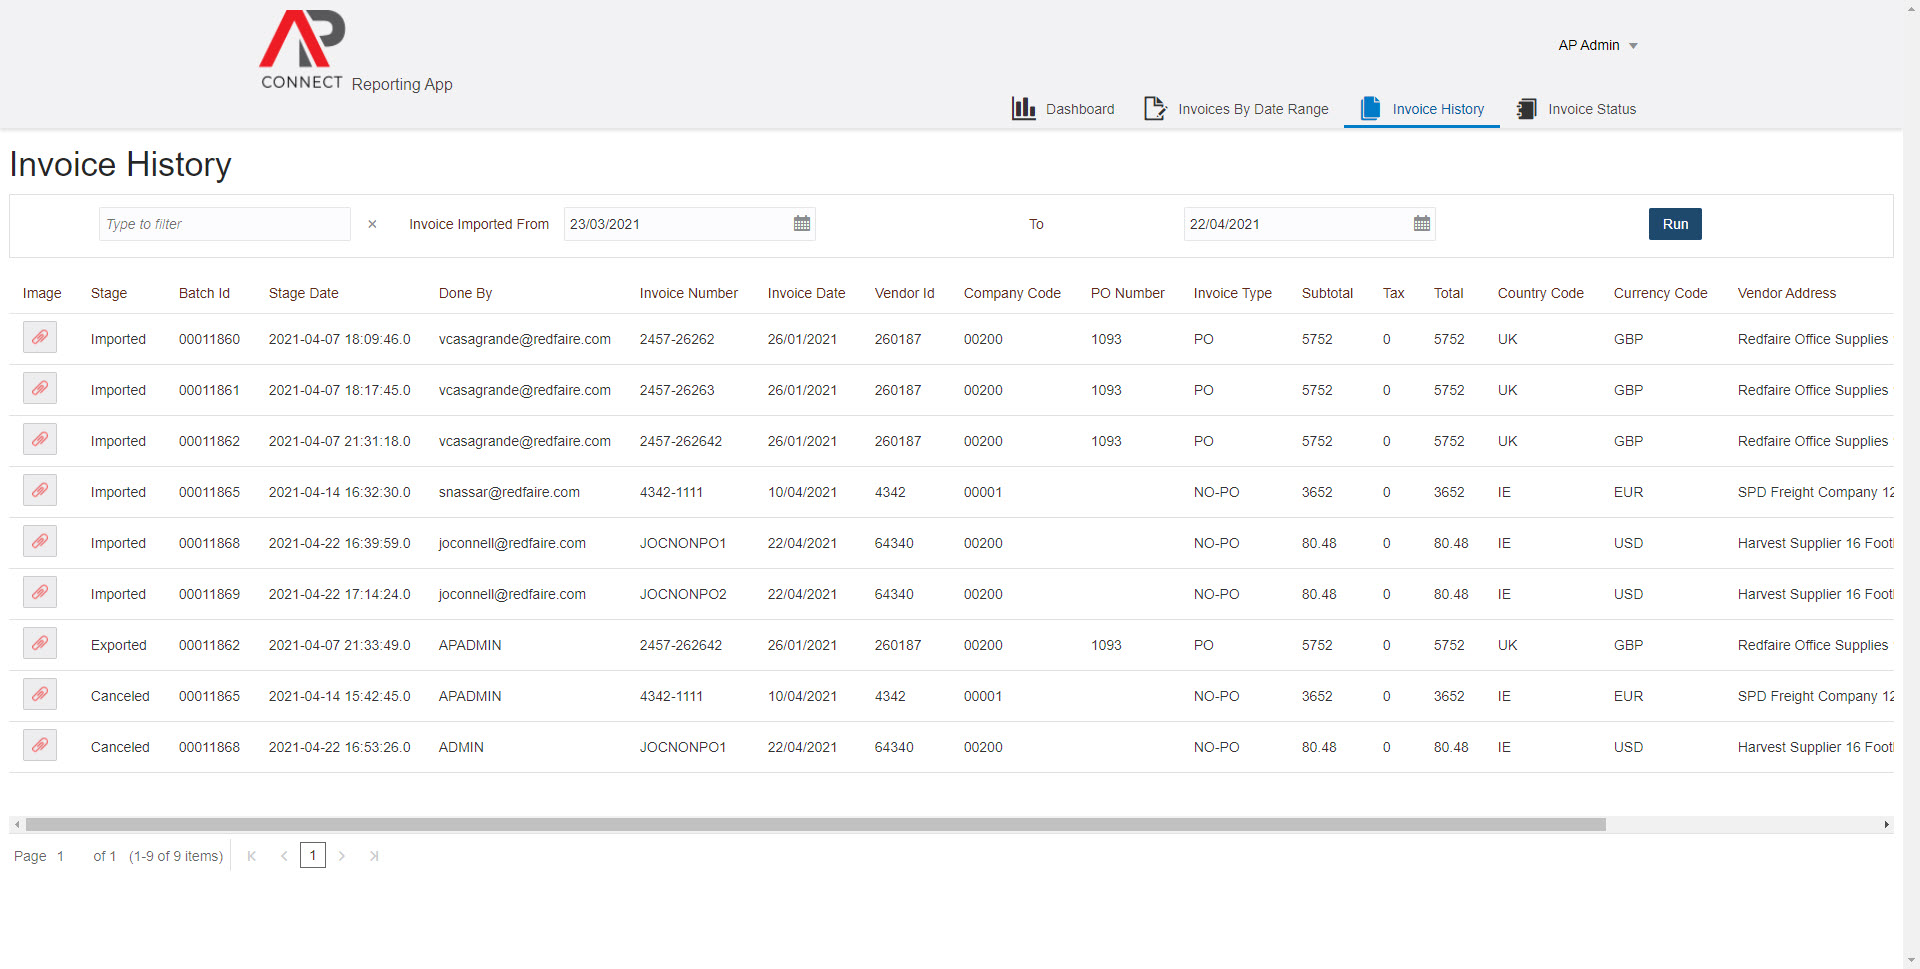Click the horizontal table scrollbar
This screenshot has height=969, width=1920.
click(x=815, y=825)
